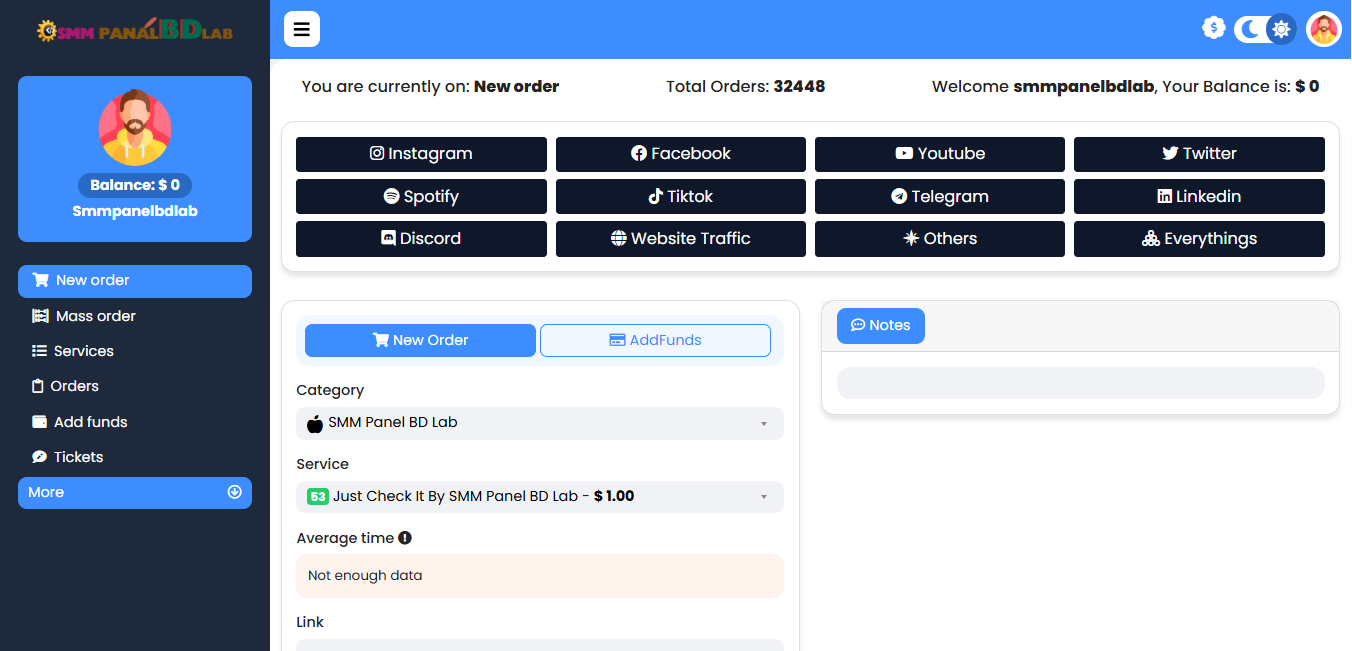Viewport: 1352px width, 651px height.
Task: Filter services by Instagram
Action: [421, 154]
